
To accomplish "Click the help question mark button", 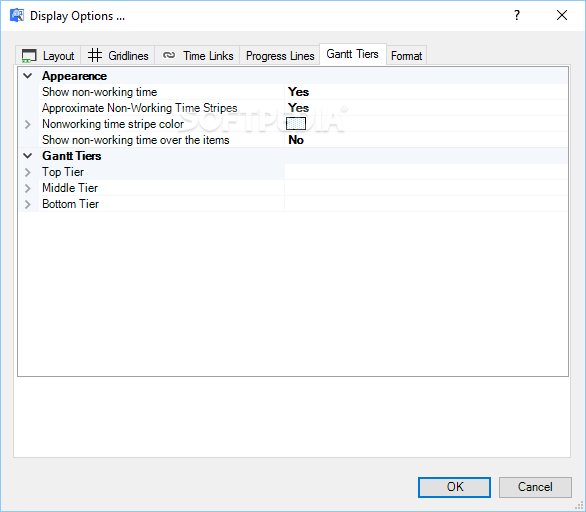I will pos(517,15).
